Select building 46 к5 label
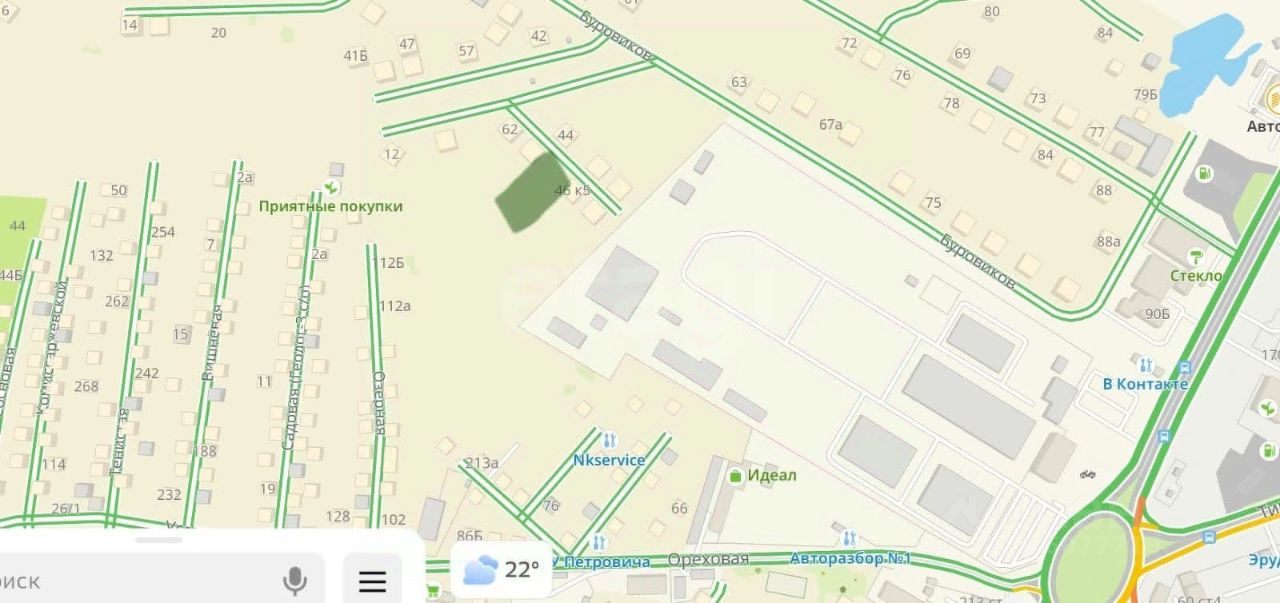This screenshot has width=1280, height=603. 573,190
